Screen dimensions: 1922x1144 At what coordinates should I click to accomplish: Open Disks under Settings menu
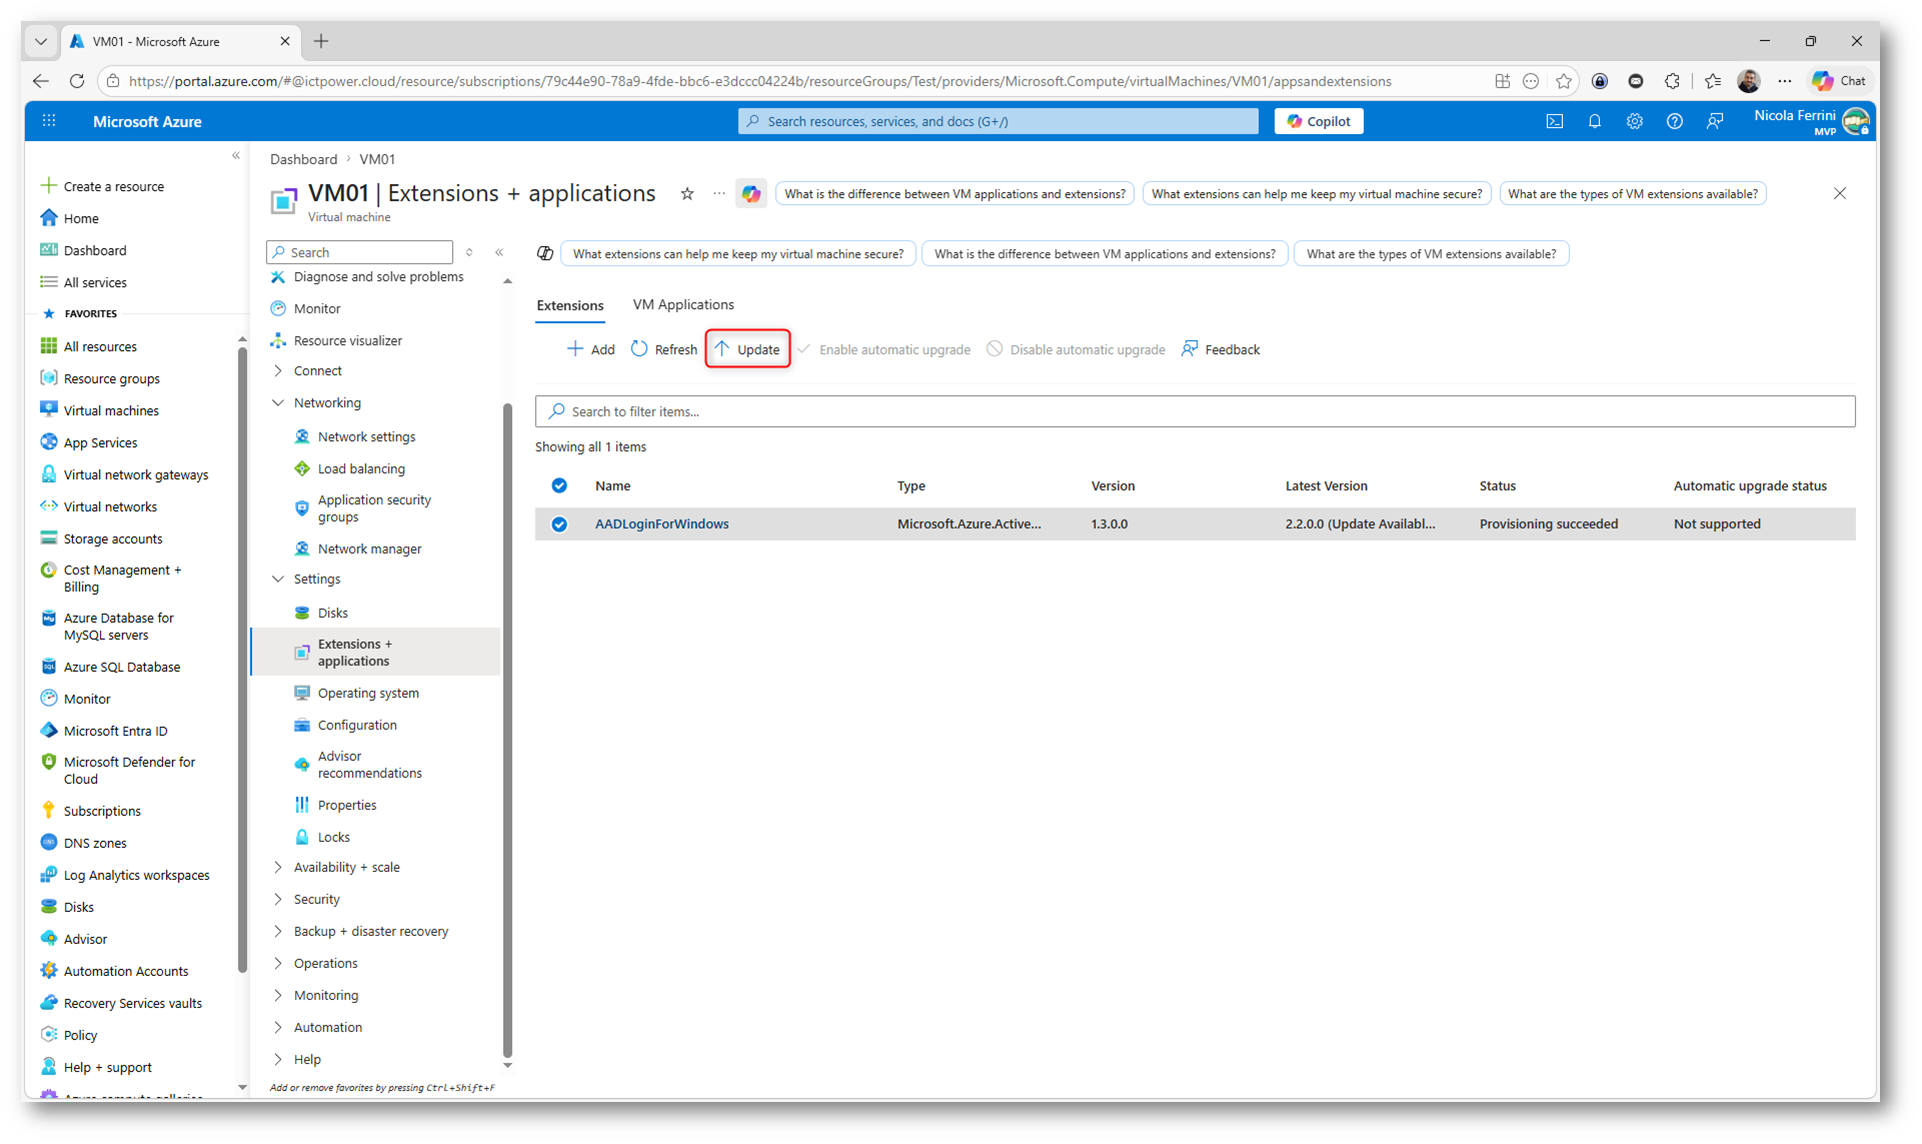tap(332, 613)
